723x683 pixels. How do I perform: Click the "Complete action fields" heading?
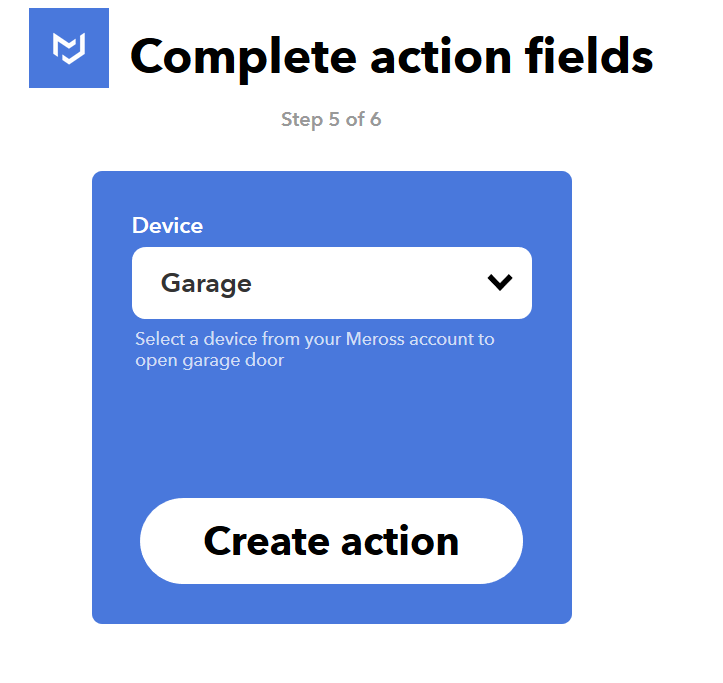(391, 56)
